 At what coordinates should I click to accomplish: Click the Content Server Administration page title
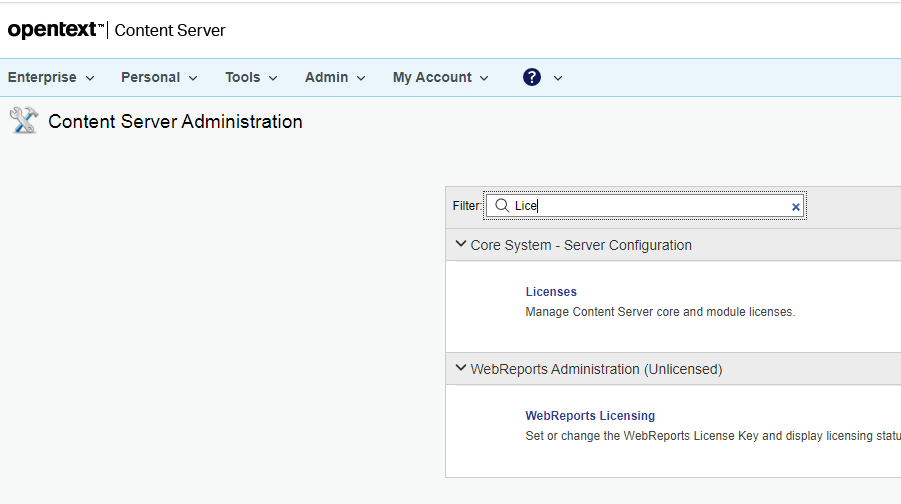coord(175,121)
